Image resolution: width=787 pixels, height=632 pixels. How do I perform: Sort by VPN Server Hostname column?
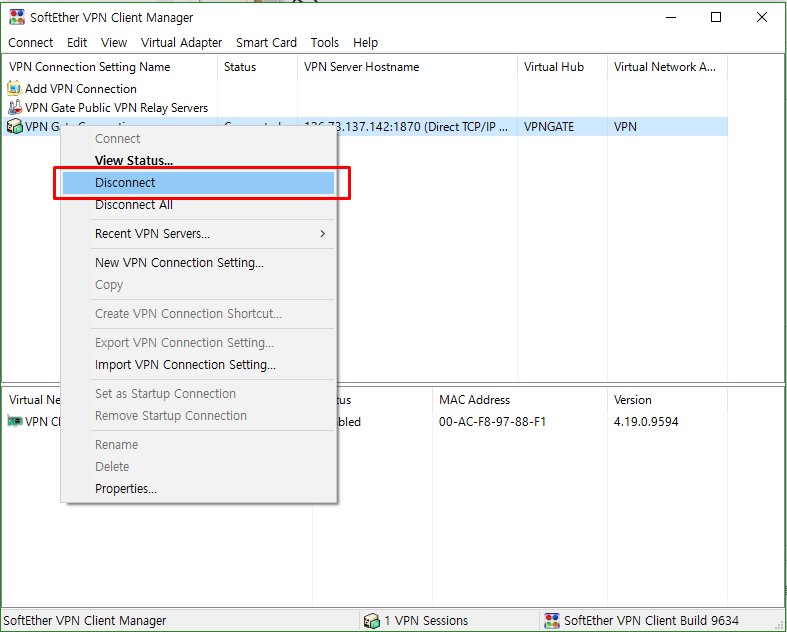(407, 67)
